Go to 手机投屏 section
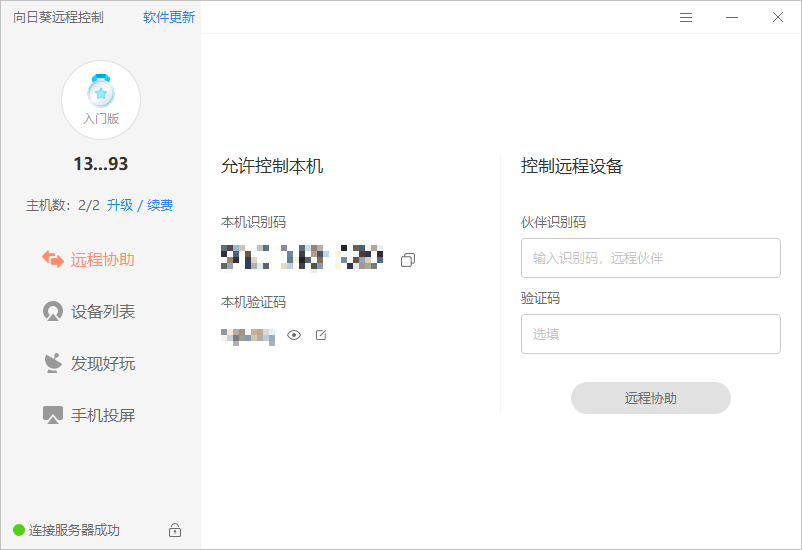This screenshot has width=802, height=550. tap(88, 415)
